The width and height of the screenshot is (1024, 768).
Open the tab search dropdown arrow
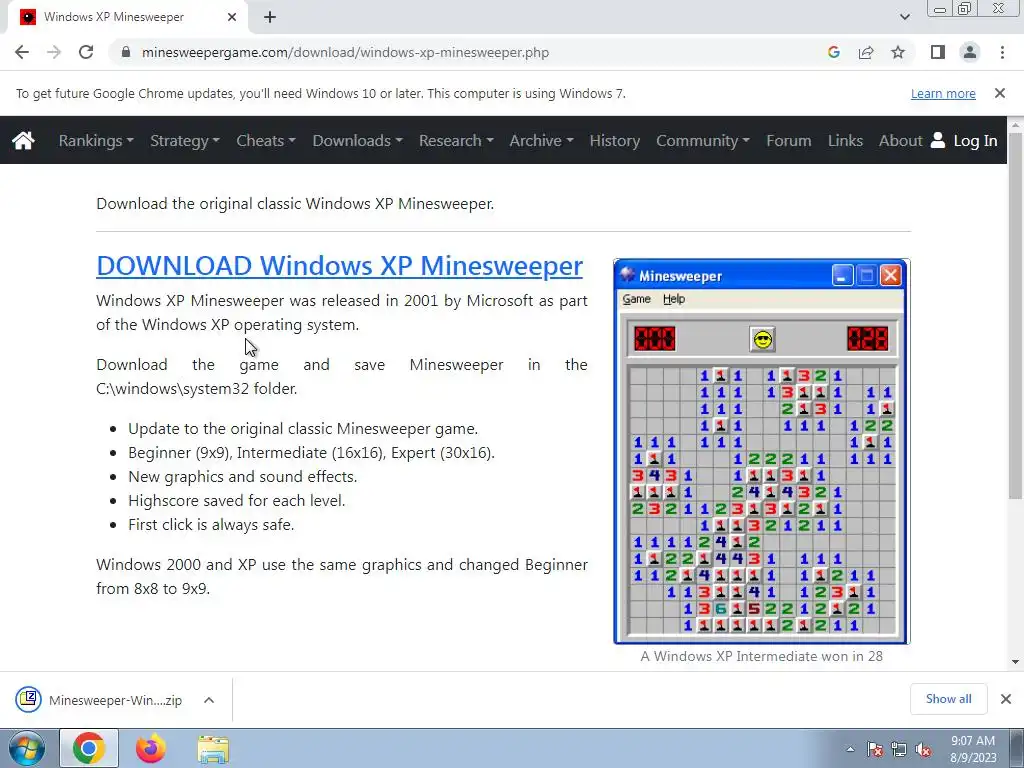tap(904, 17)
